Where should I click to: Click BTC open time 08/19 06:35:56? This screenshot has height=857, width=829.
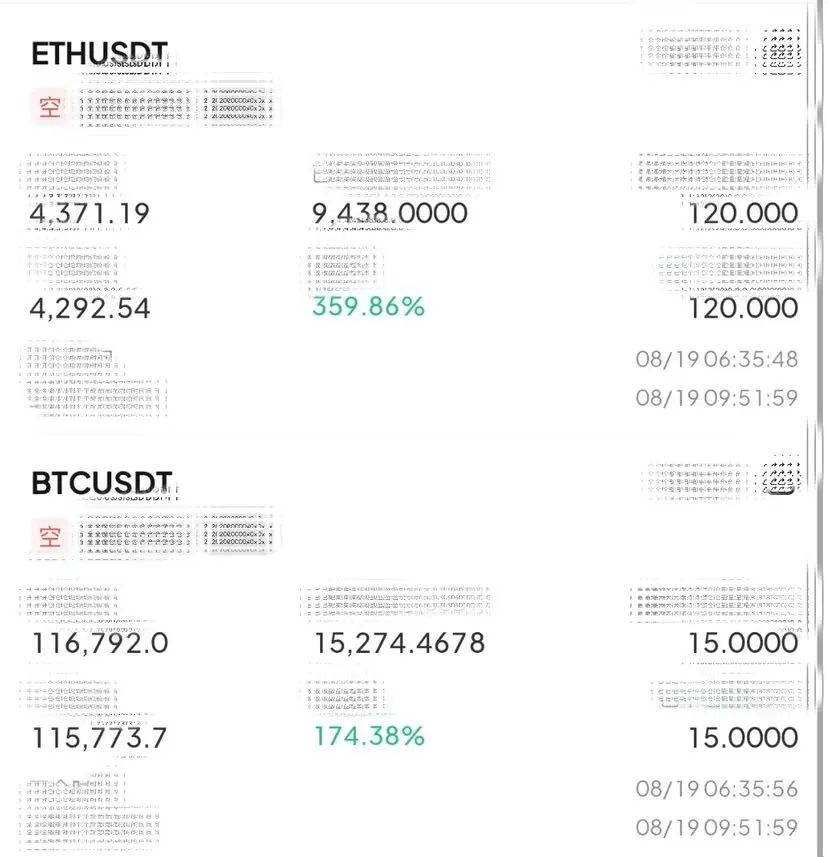click(x=716, y=789)
